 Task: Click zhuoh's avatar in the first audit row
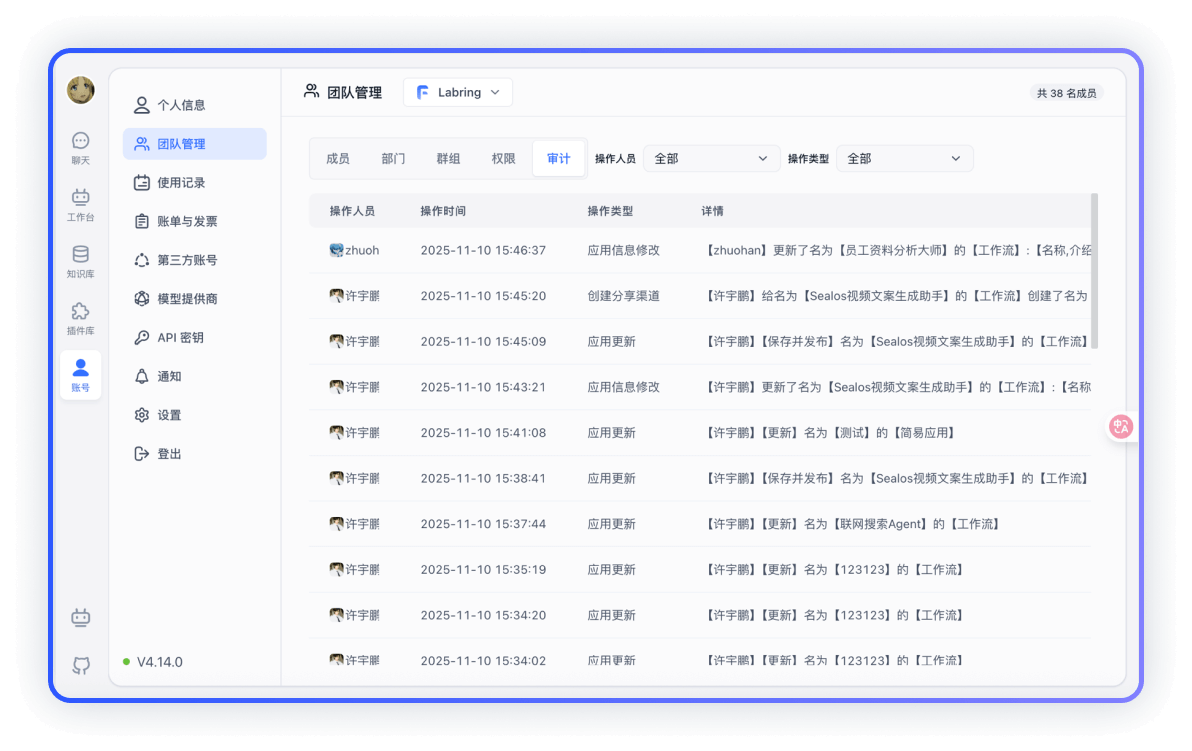[x=337, y=250]
